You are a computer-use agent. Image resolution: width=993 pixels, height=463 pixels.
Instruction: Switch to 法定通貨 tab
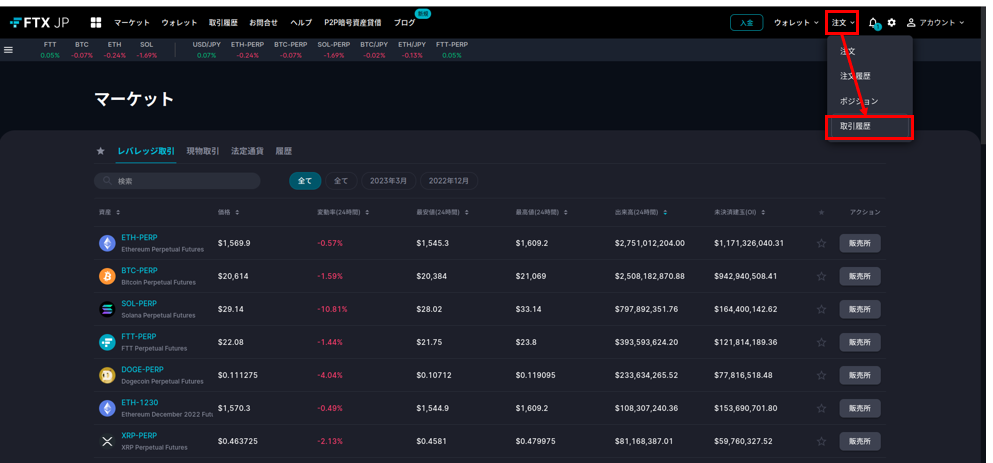coord(248,151)
